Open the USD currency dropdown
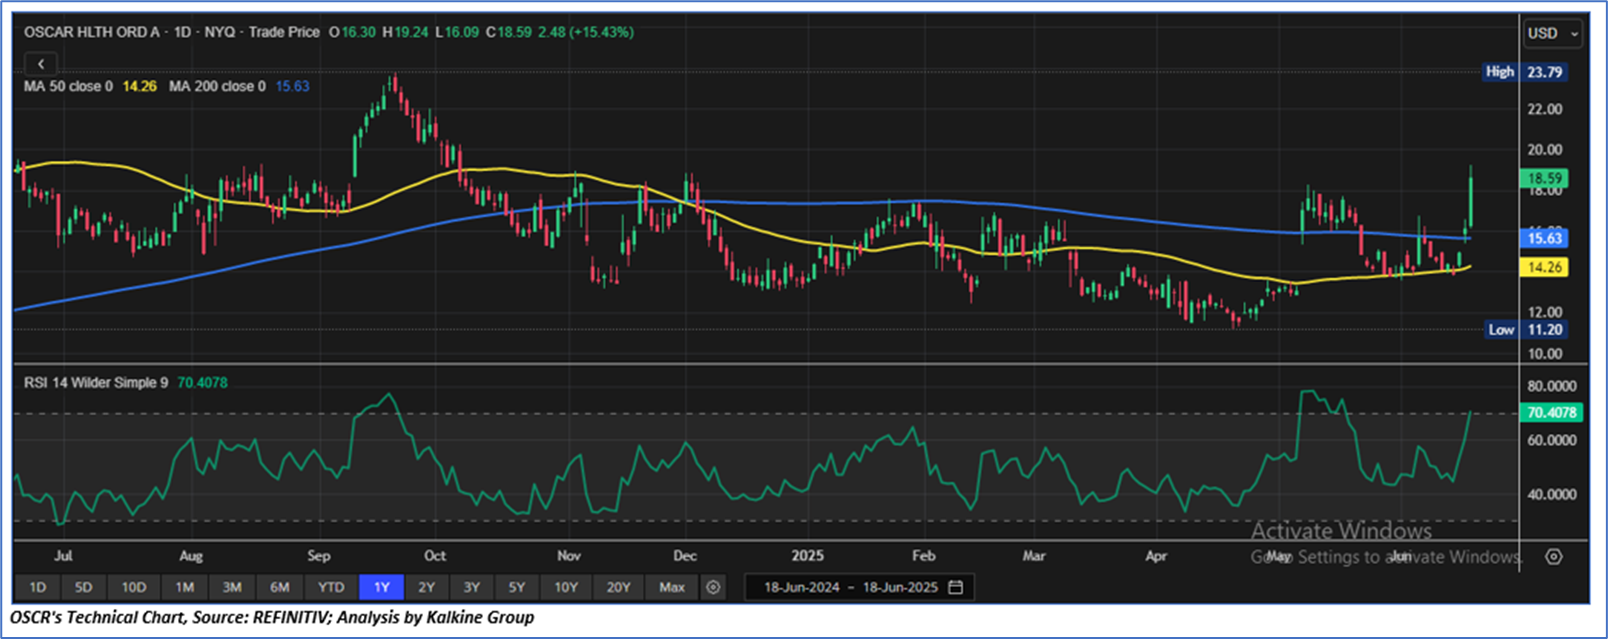 point(1552,33)
